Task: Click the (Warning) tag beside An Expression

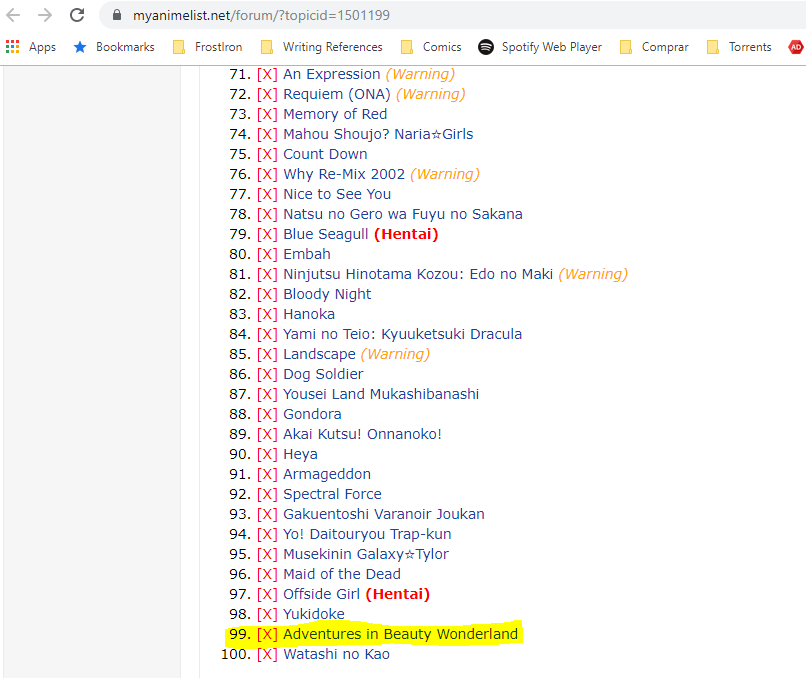Action: click(x=420, y=74)
